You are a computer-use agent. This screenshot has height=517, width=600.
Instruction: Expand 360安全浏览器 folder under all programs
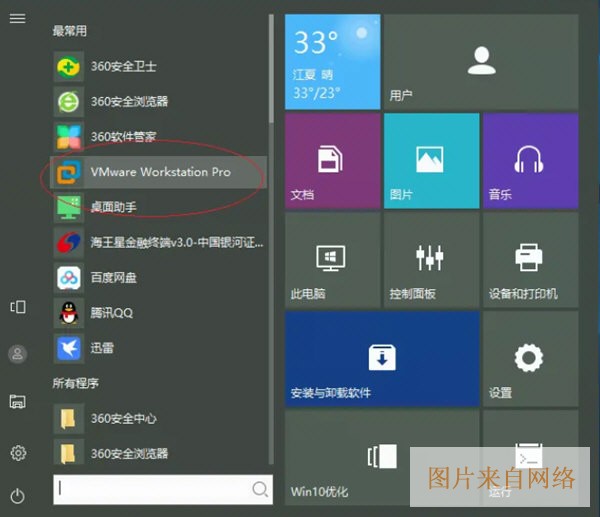coord(159,453)
